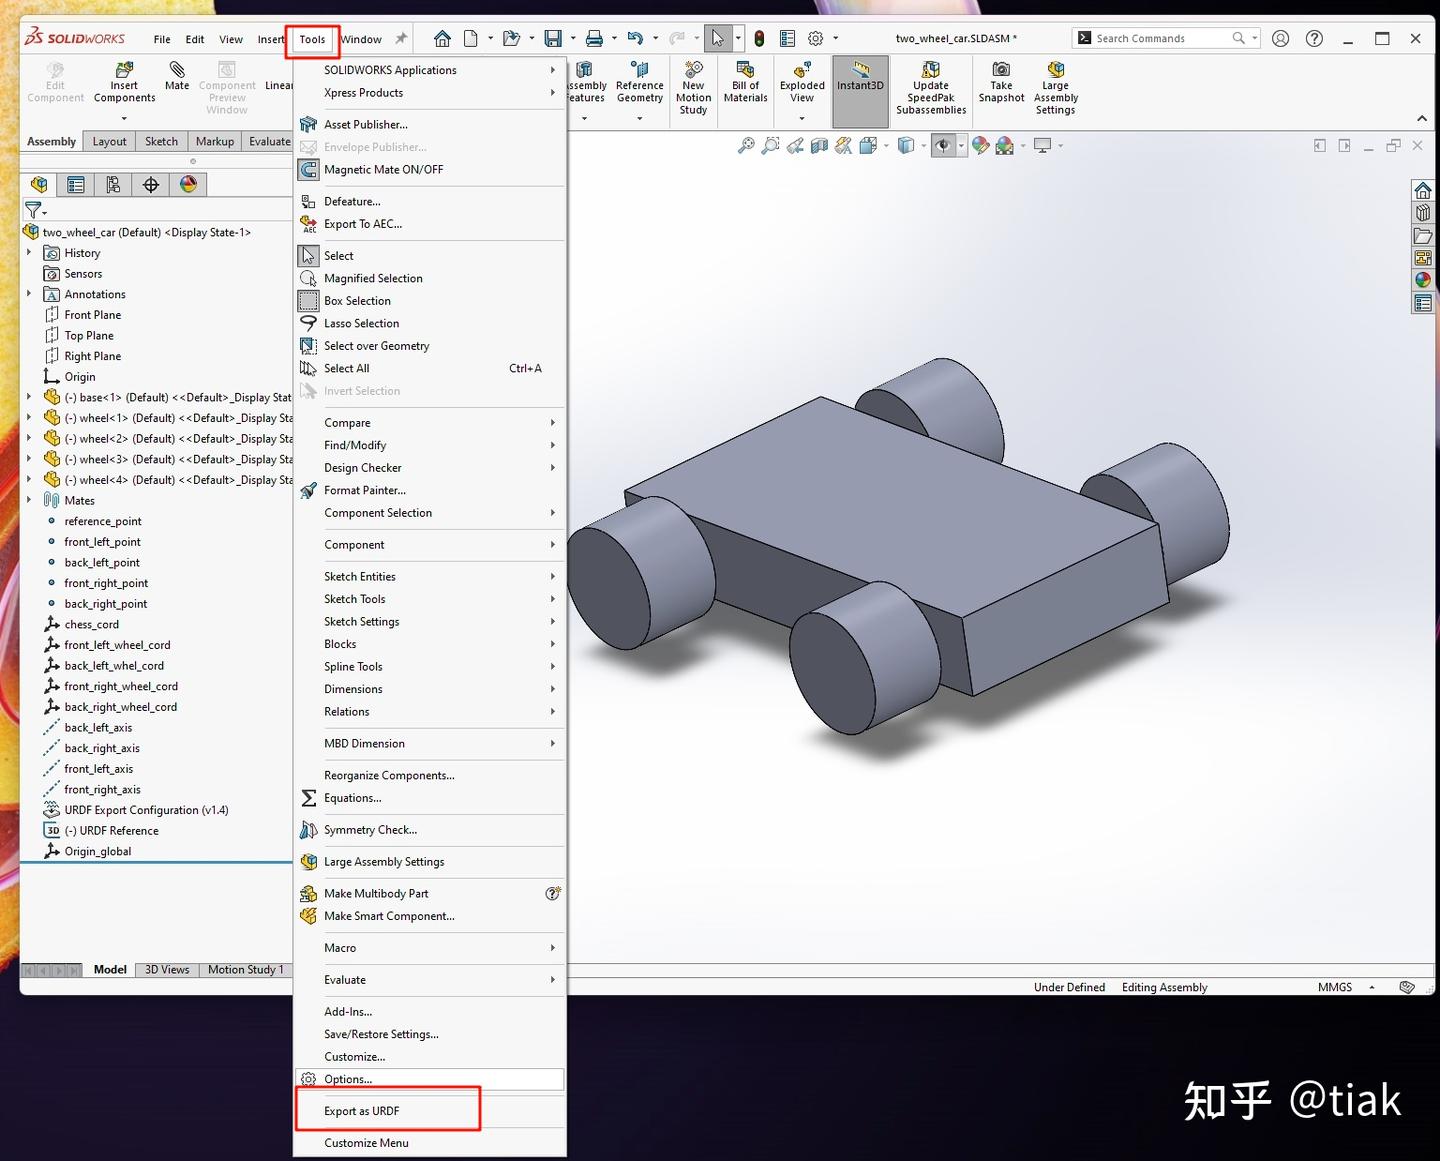The width and height of the screenshot is (1440, 1161).
Task: Open Equations from the Tools menu
Action: click(x=352, y=797)
